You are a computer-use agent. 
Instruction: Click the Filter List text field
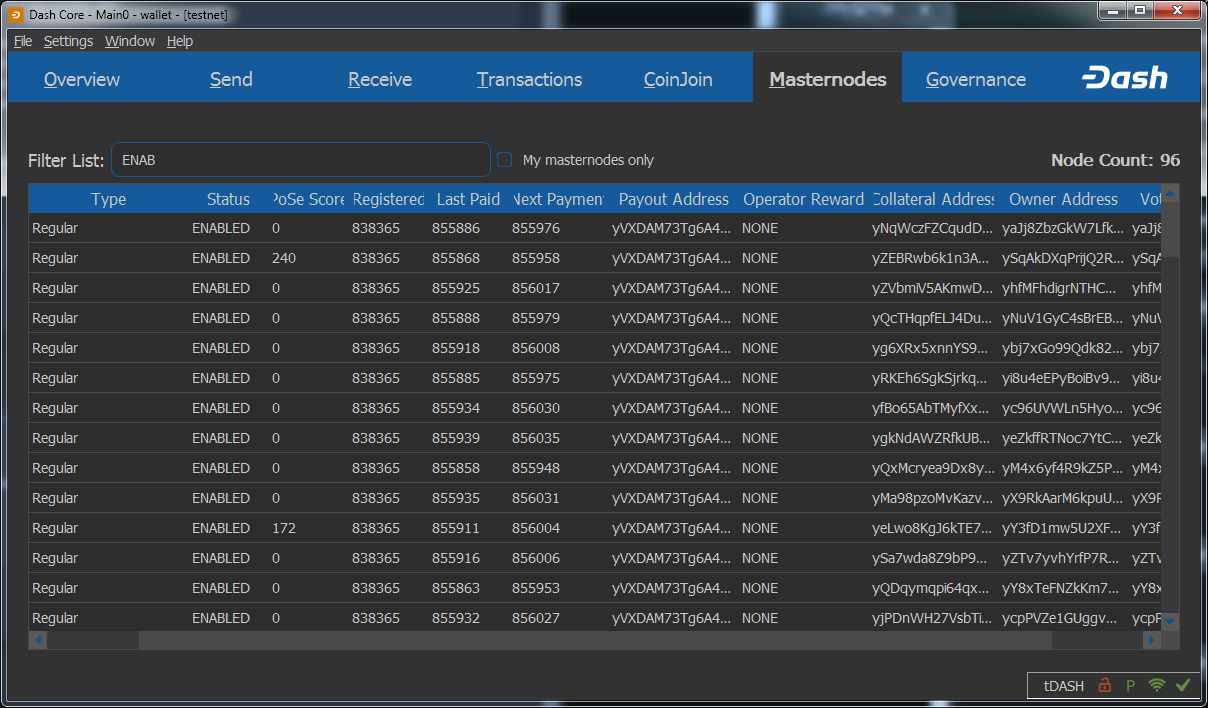300,160
